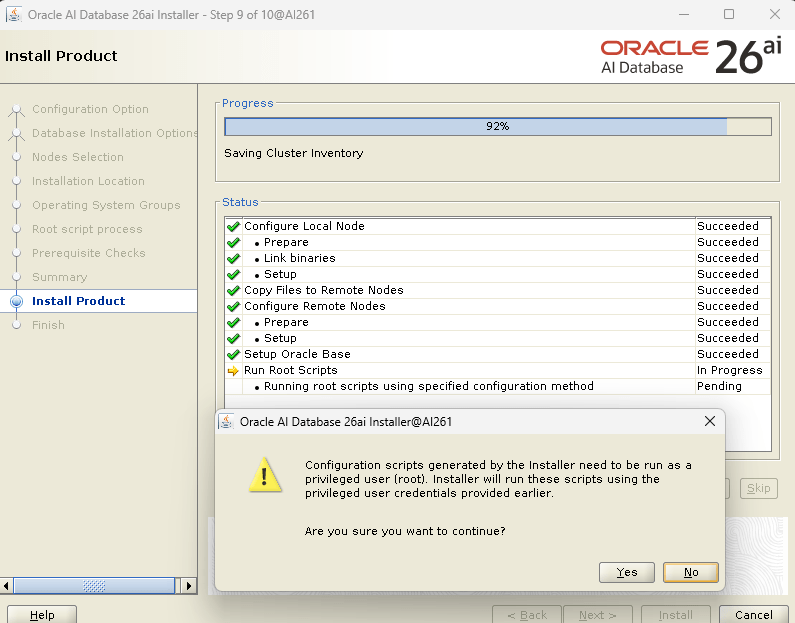795x623 pixels.
Task: Click green checkmark beside Configure Local Node
Action: [x=233, y=227]
